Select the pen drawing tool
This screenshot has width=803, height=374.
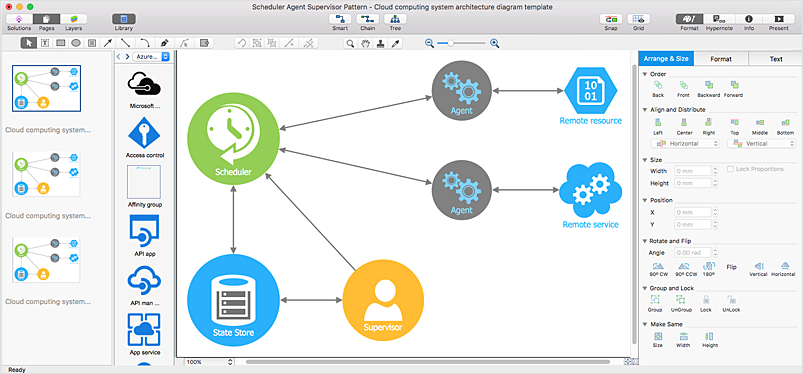[164, 43]
